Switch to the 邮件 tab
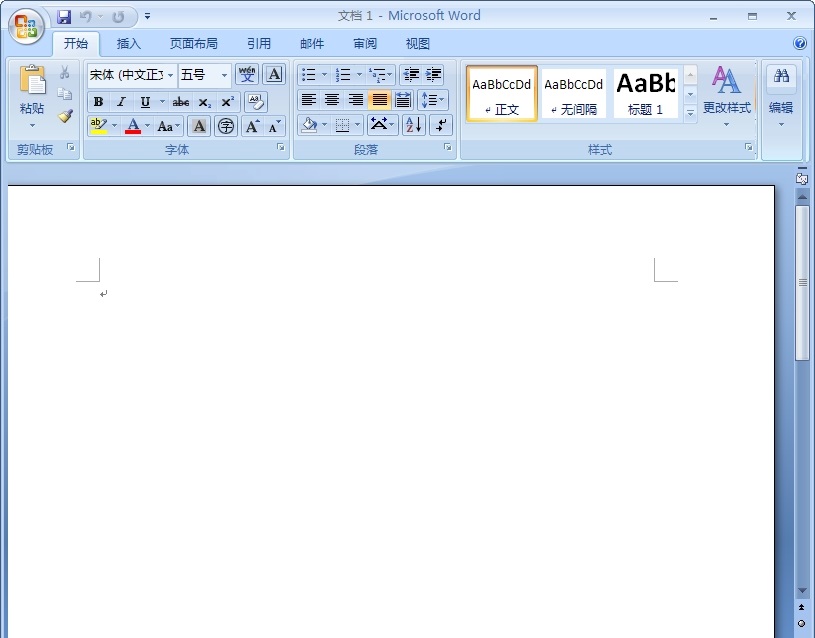This screenshot has width=815, height=638. pos(312,44)
